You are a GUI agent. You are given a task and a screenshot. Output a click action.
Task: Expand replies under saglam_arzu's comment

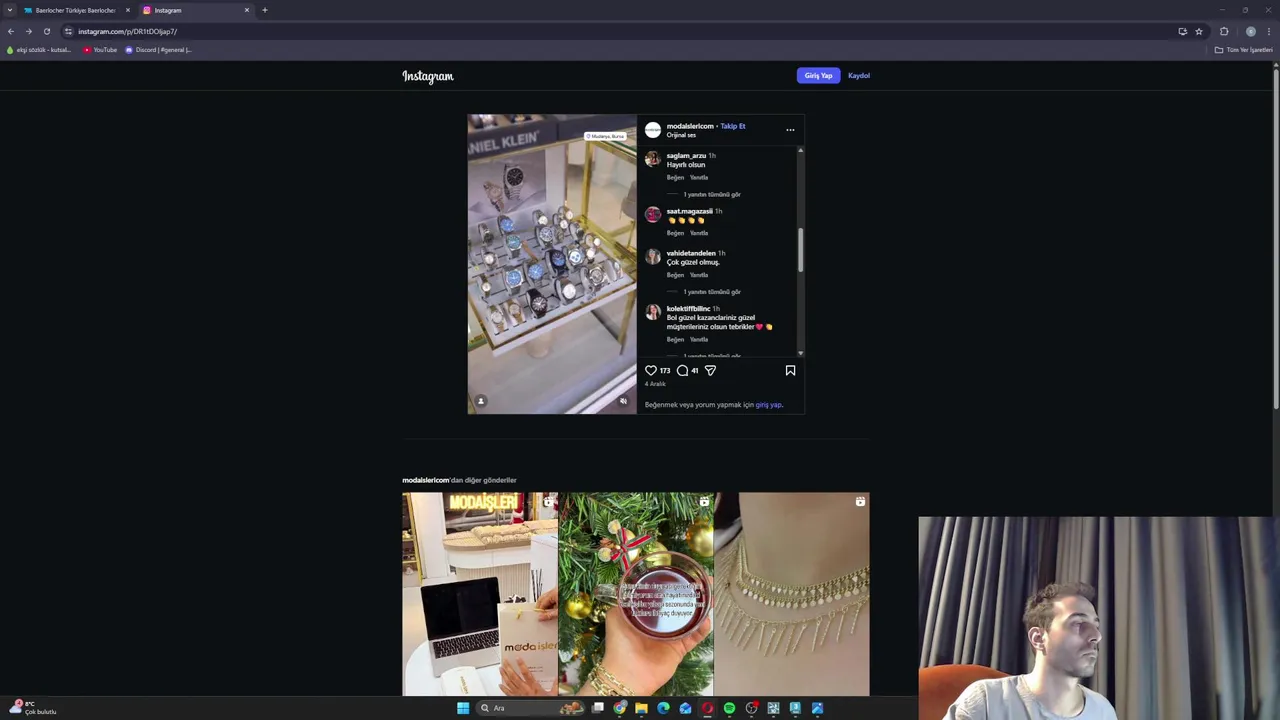[x=711, y=194]
